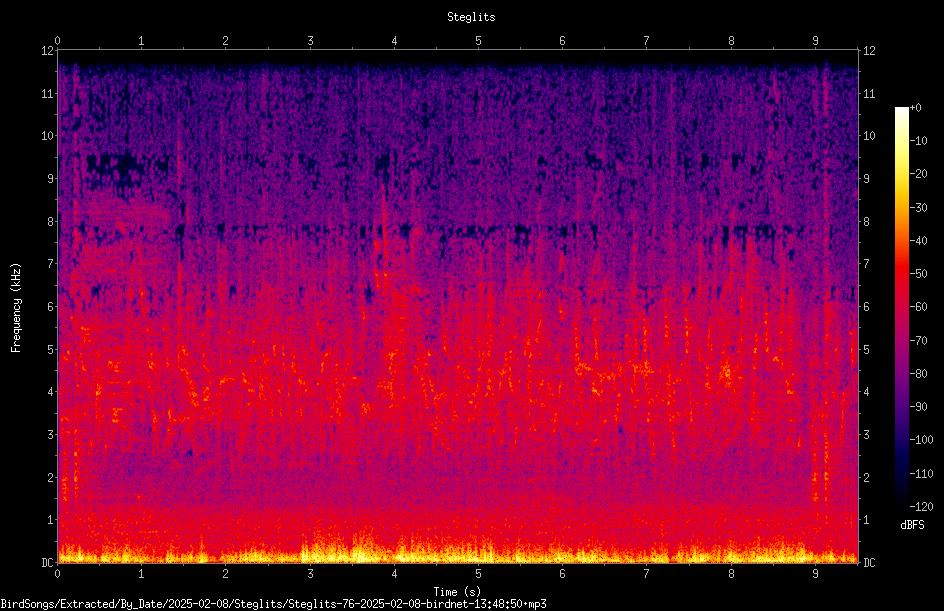The image size is (944, 611).
Task: Select the 7 second tick on bottom axis
Action: 647,574
